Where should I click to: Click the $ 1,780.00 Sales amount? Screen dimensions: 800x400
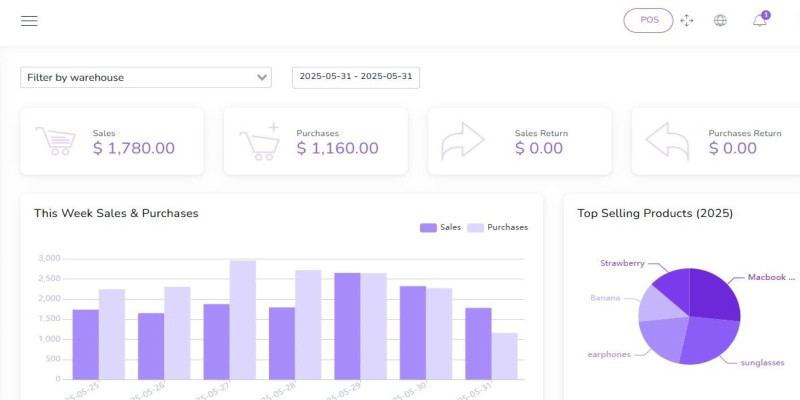[x=134, y=148]
